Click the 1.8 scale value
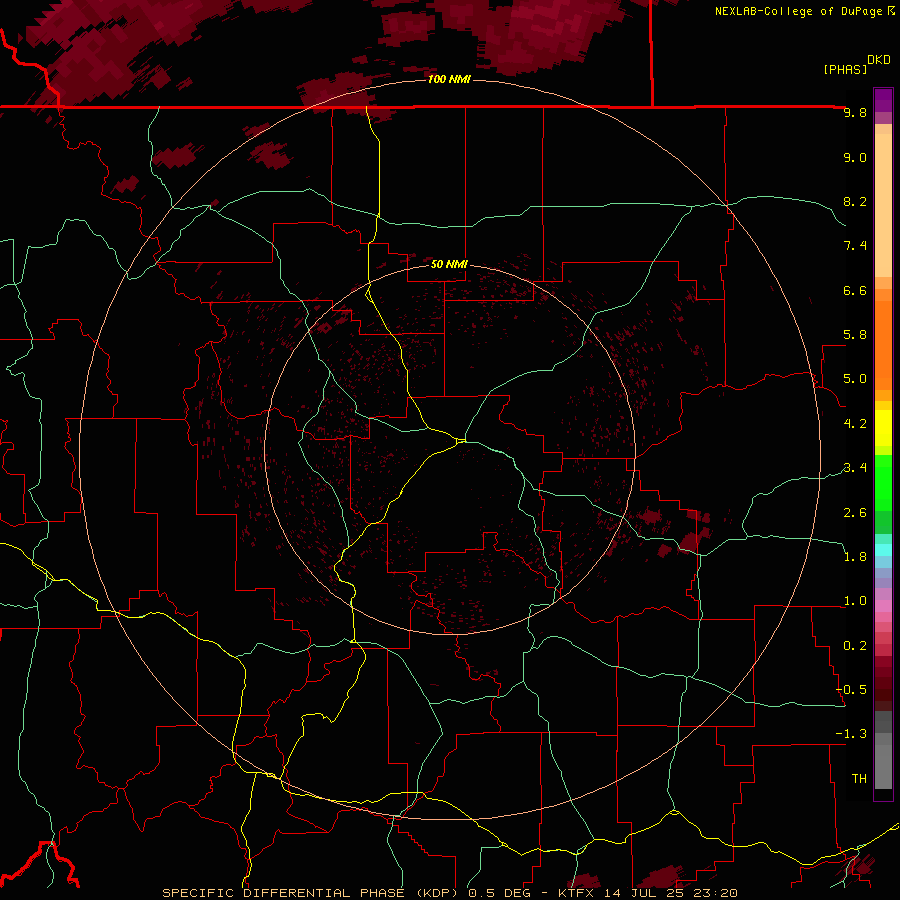Viewport: 900px width, 900px height. [x=855, y=557]
